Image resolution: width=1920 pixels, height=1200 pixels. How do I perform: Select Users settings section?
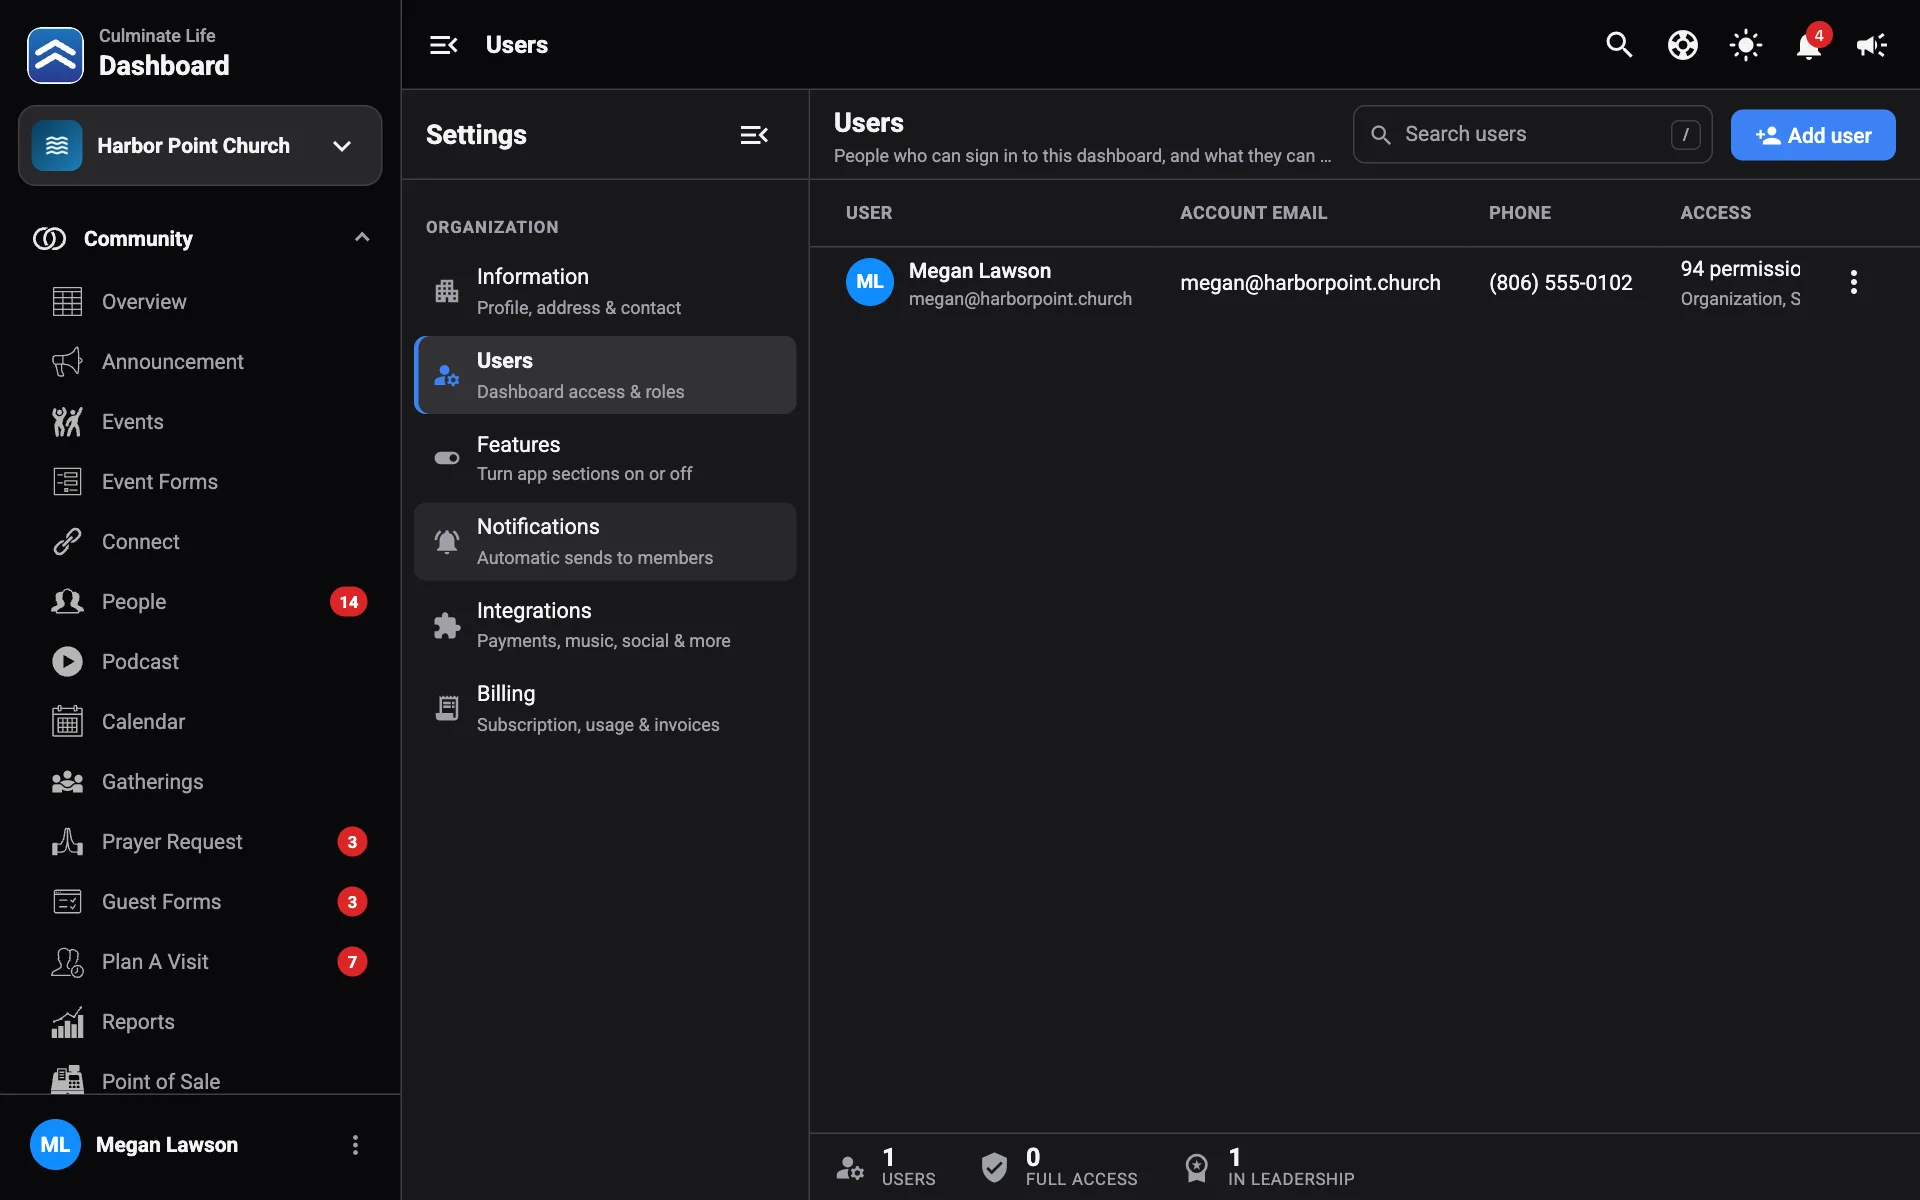[605, 375]
